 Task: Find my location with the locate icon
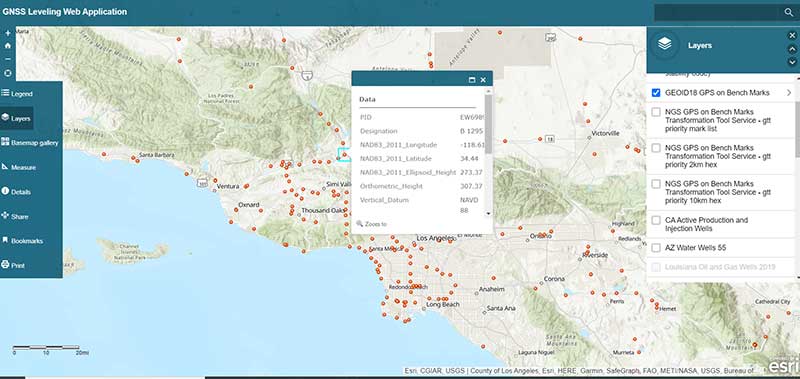point(8,73)
